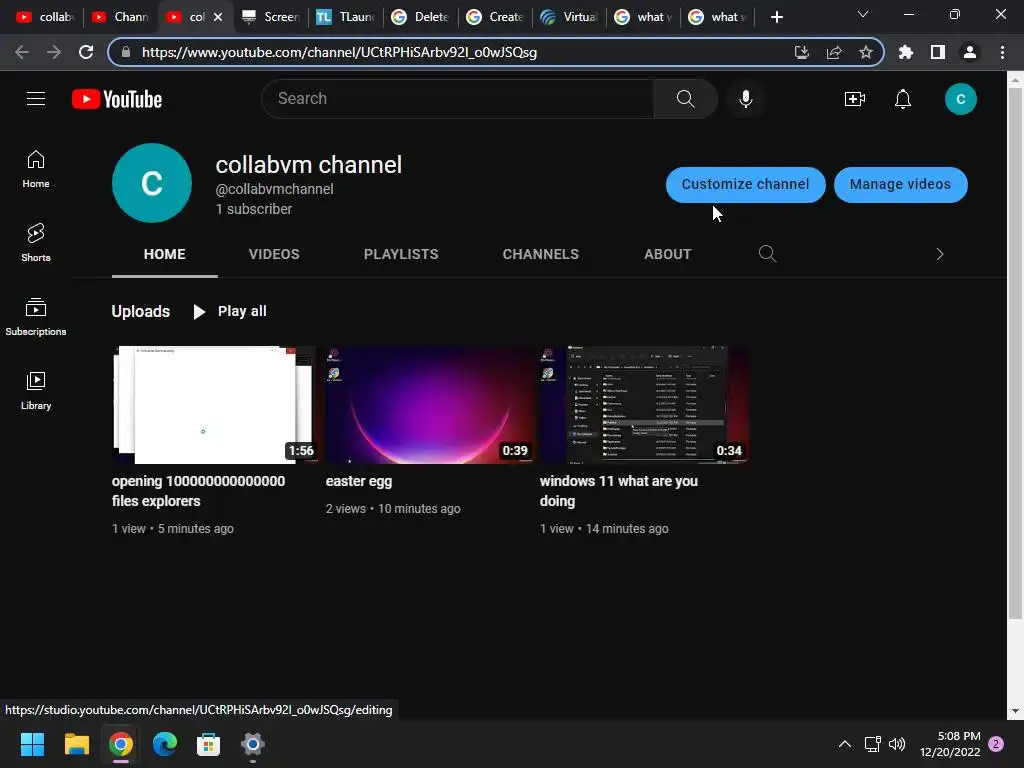Switch to the VIDEOS tab

pyautogui.click(x=274, y=254)
